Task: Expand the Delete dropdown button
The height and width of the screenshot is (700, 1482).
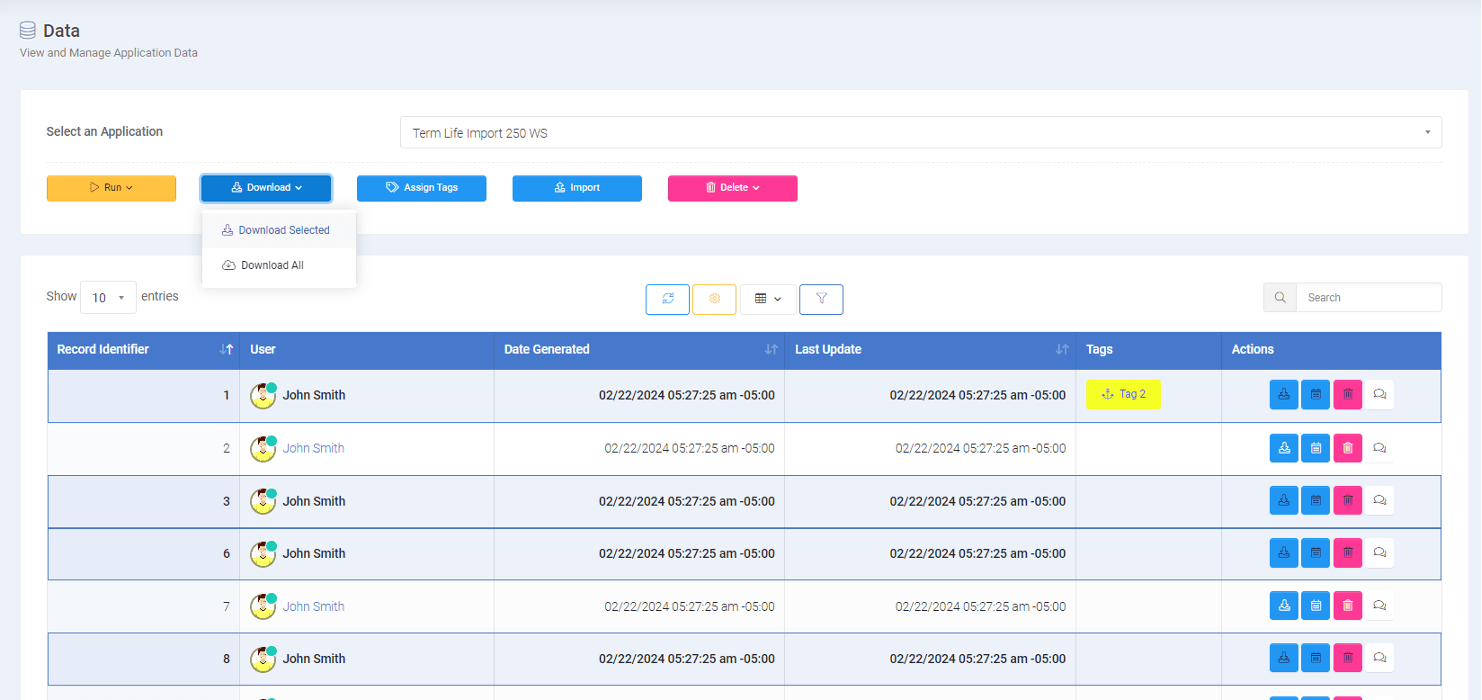Action: 733,188
